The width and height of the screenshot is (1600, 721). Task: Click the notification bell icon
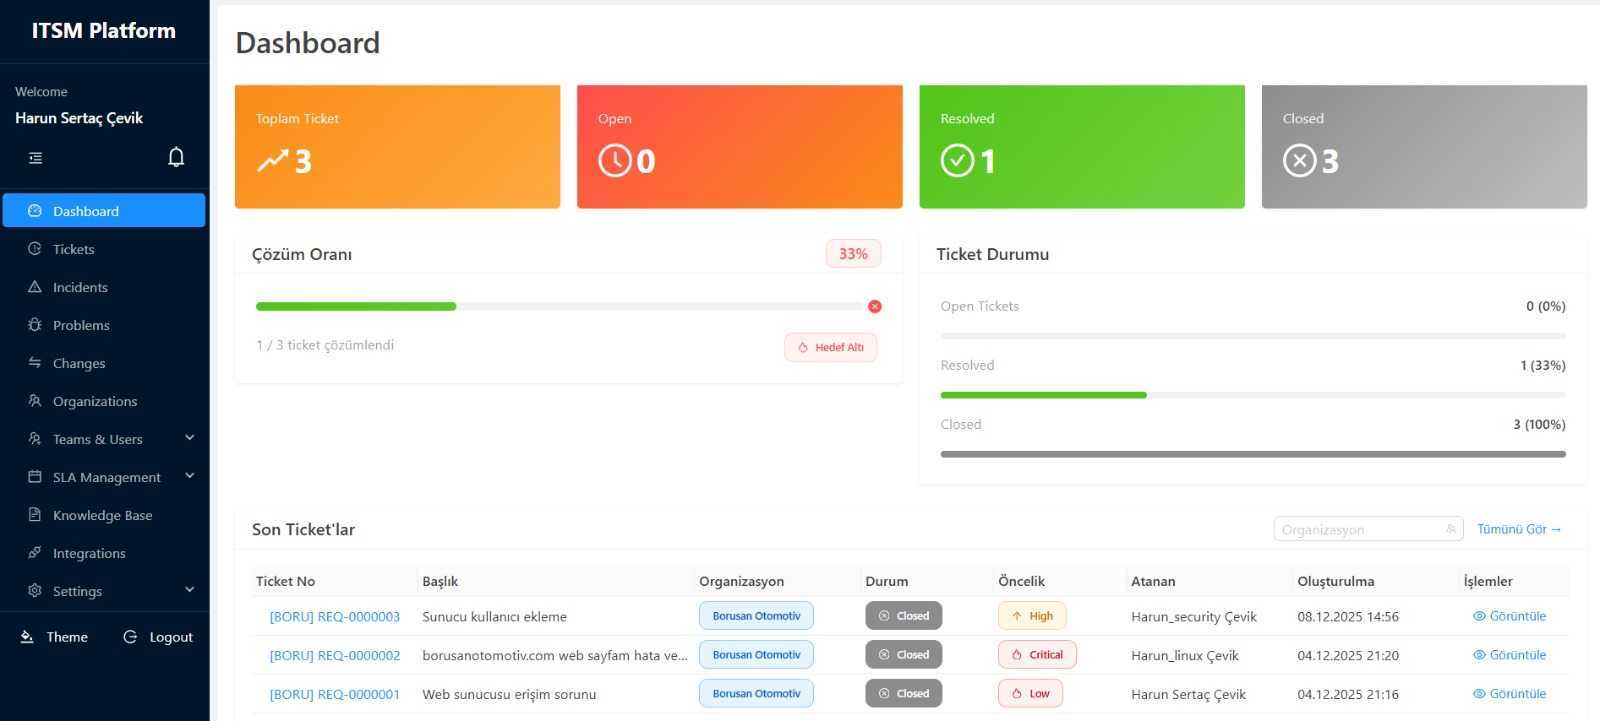(x=176, y=157)
